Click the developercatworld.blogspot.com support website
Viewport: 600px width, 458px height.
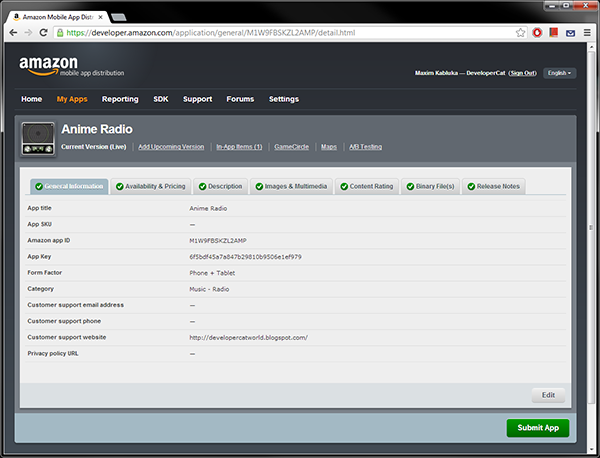coord(248,337)
